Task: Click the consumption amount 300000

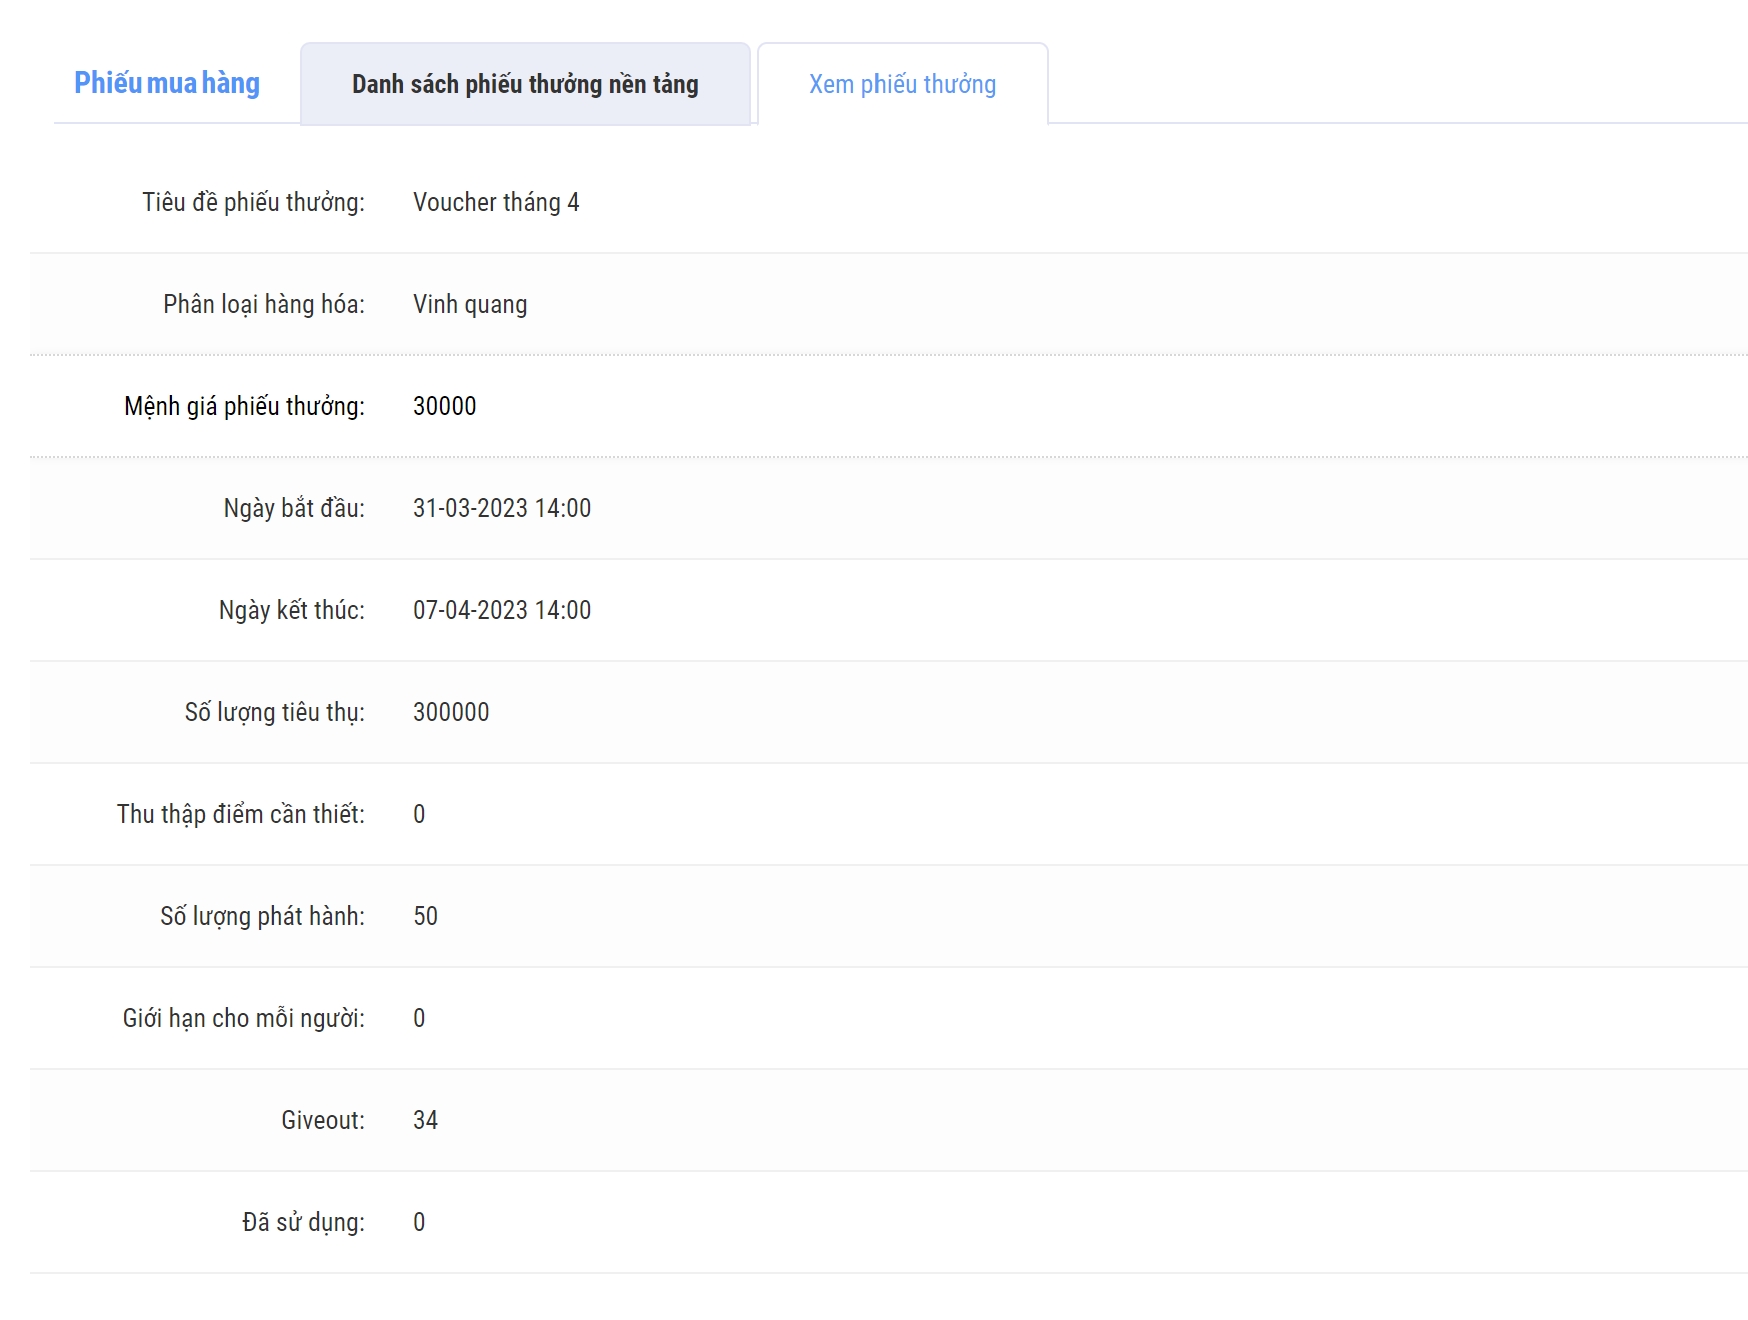Action: pos(451,712)
